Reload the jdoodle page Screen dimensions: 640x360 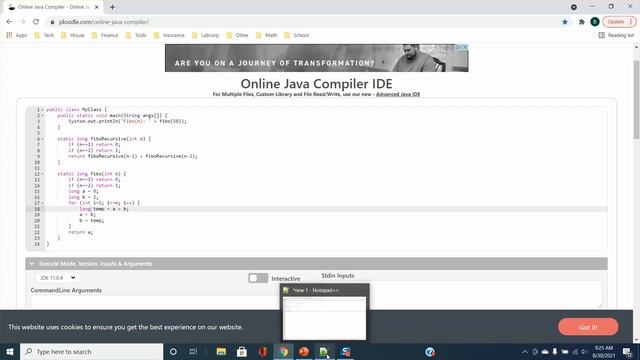pos(36,22)
